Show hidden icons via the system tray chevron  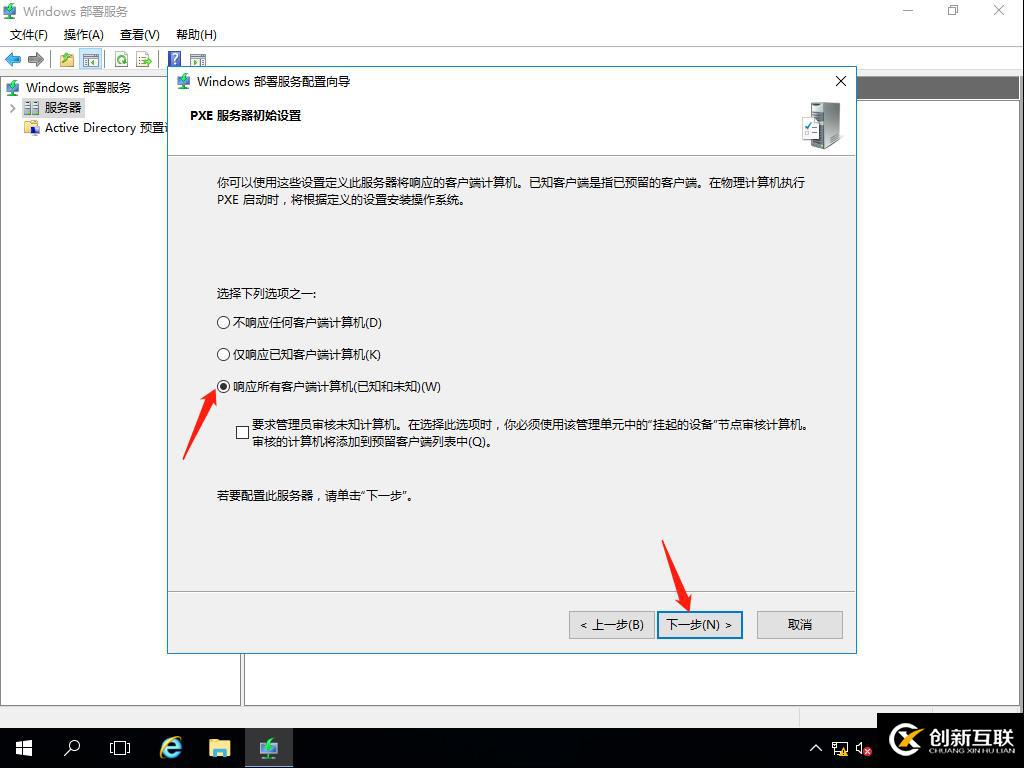tap(816, 748)
